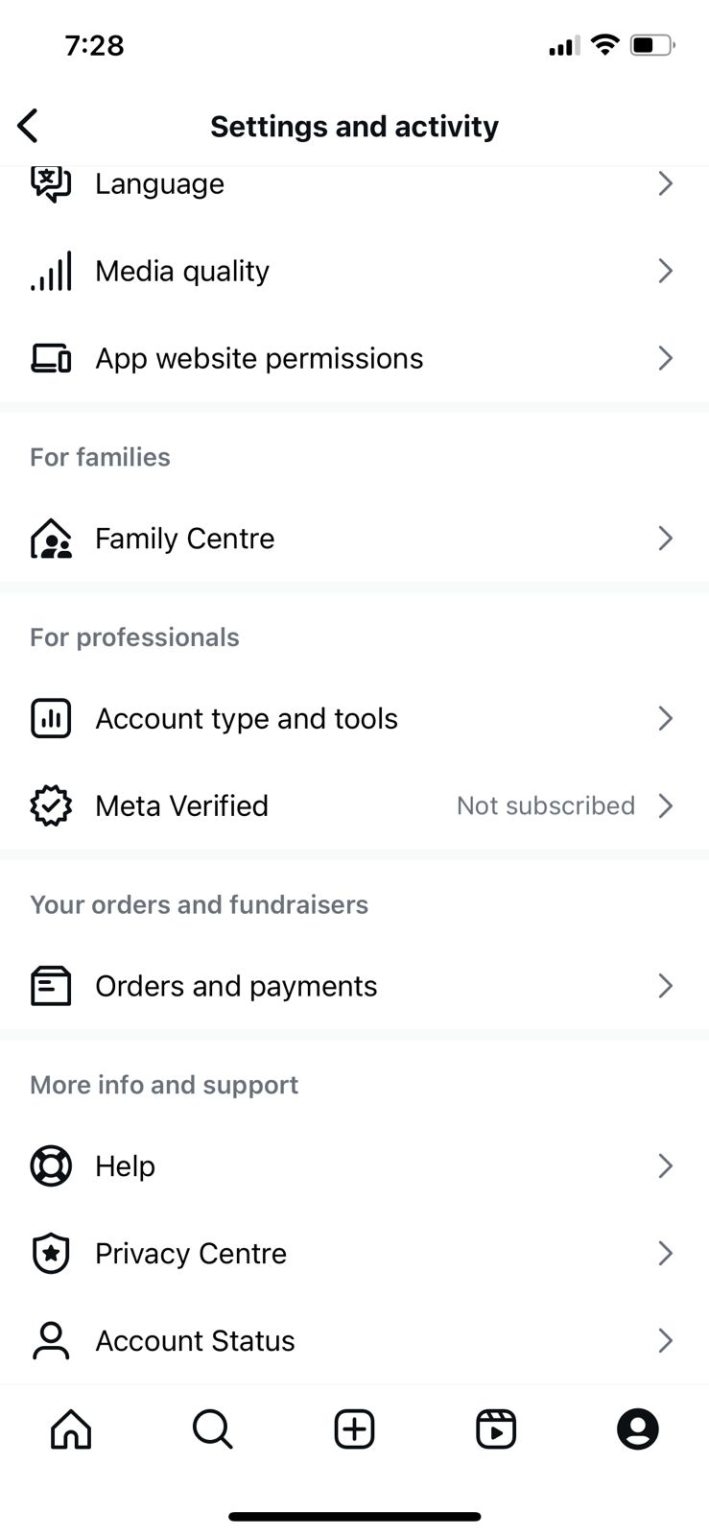Go to the profile tab icon
Image resolution: width=709 pixels, height=1536 pixels.
[638, 1429]
